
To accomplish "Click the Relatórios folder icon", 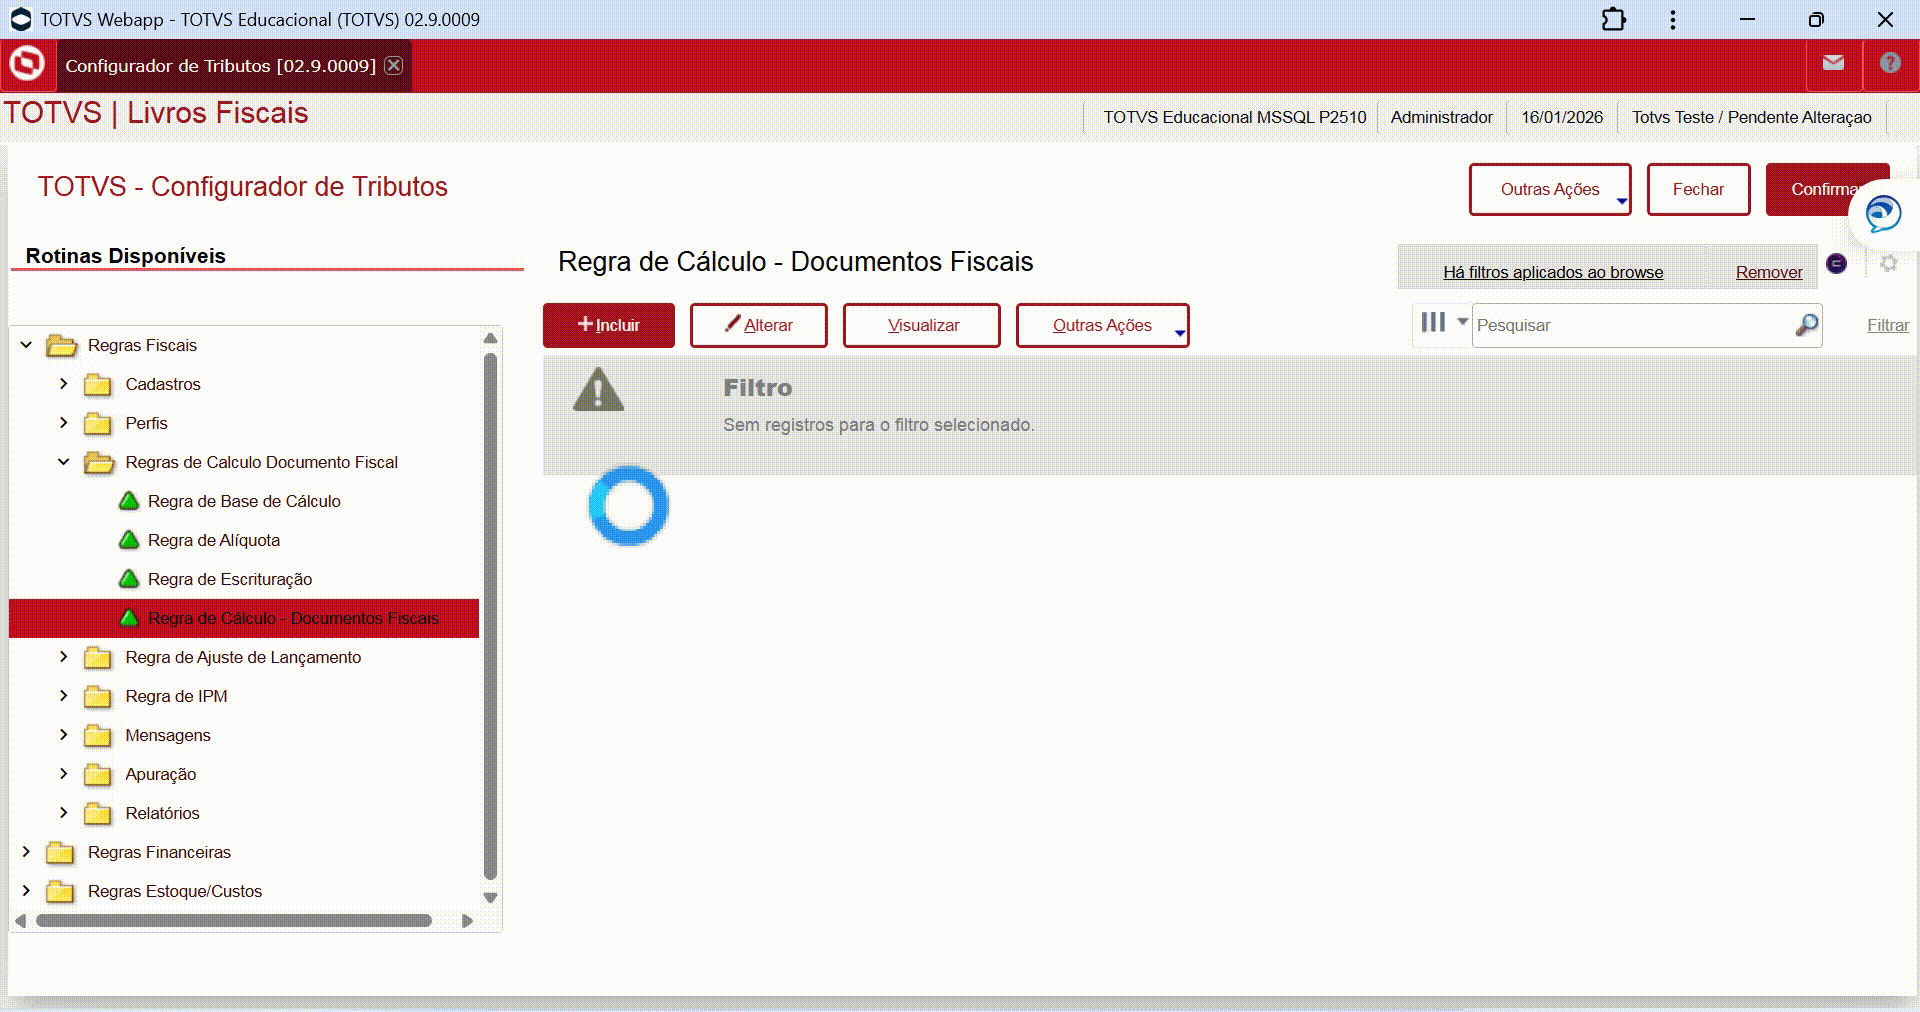I will coord(98,814).
